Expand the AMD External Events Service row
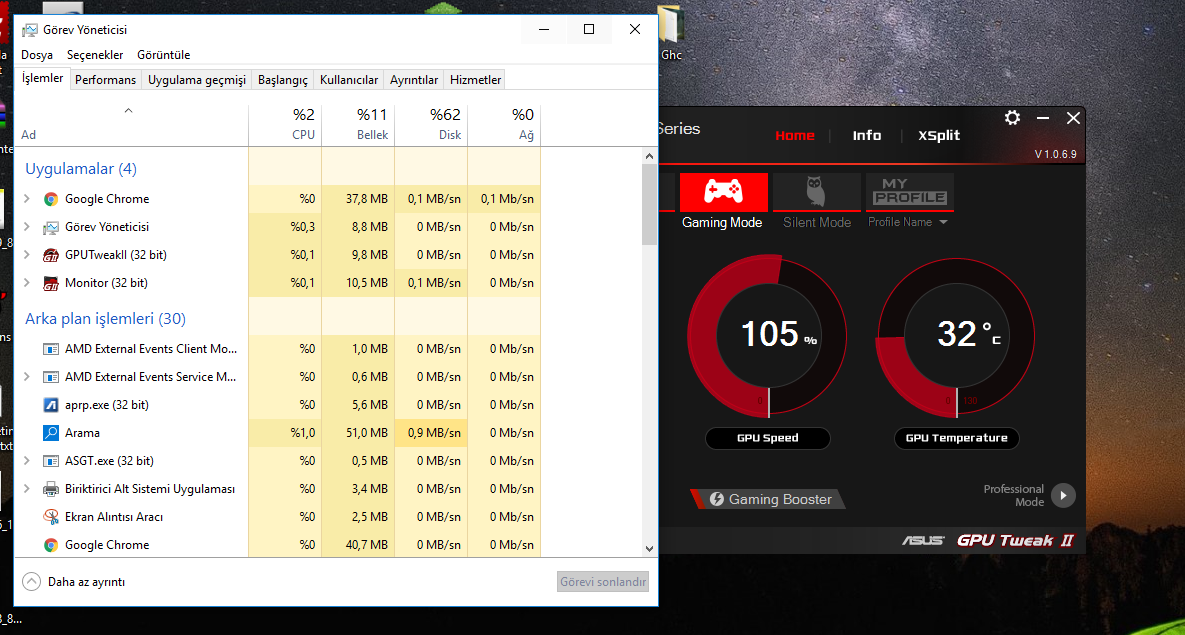The image size is (1185, 635). click(x=27, y=376)
